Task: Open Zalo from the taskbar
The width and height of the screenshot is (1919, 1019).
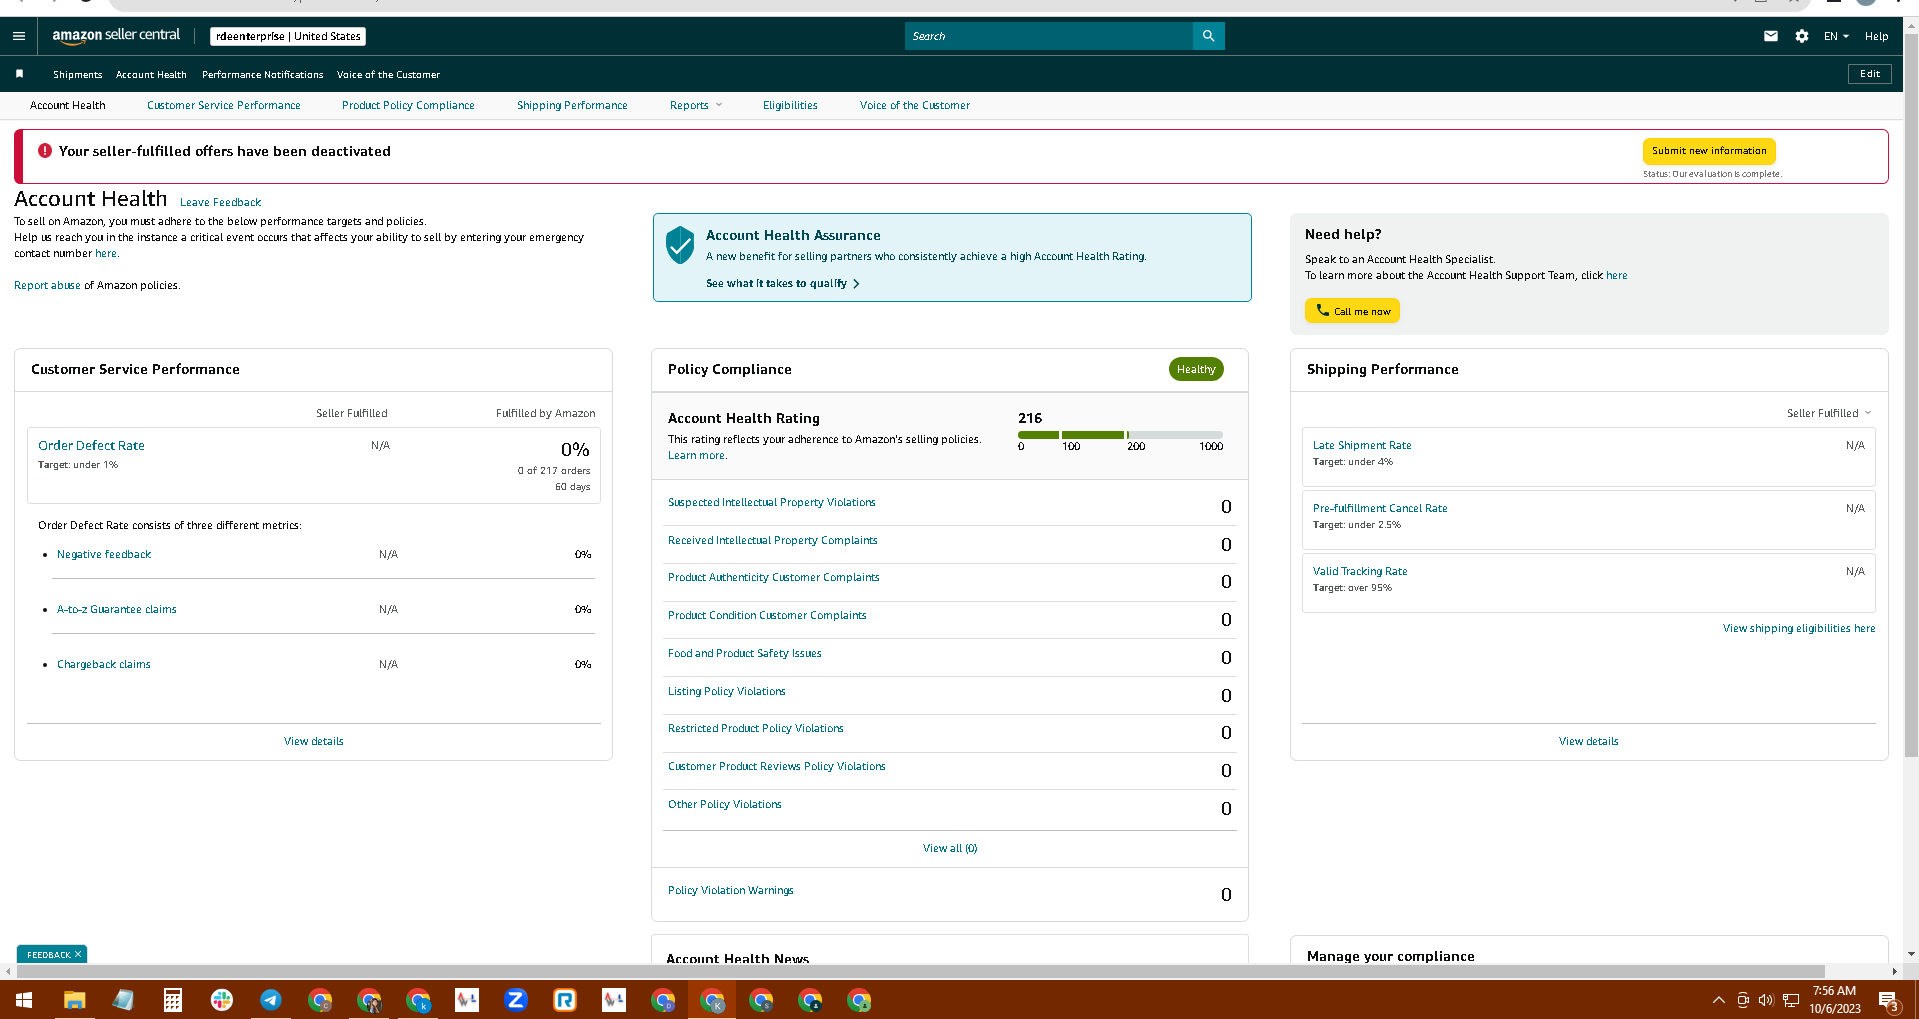Action: click(515, 1000)
